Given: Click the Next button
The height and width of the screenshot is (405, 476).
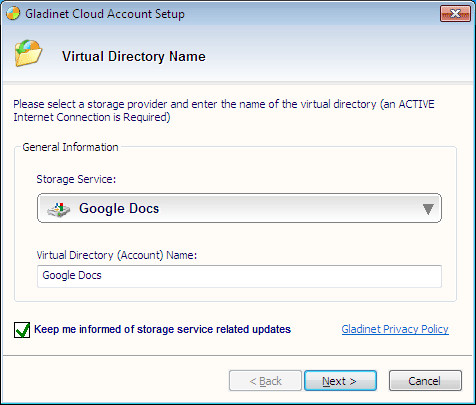Looking at the screenshot, I should click(x=340, y=381).
